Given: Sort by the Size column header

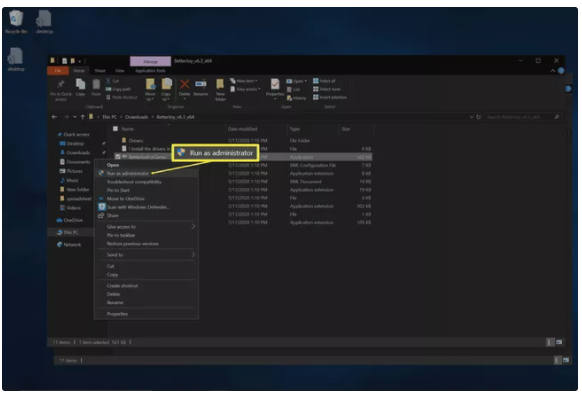Looking at the screenshot, I should (x=346, y=129).
